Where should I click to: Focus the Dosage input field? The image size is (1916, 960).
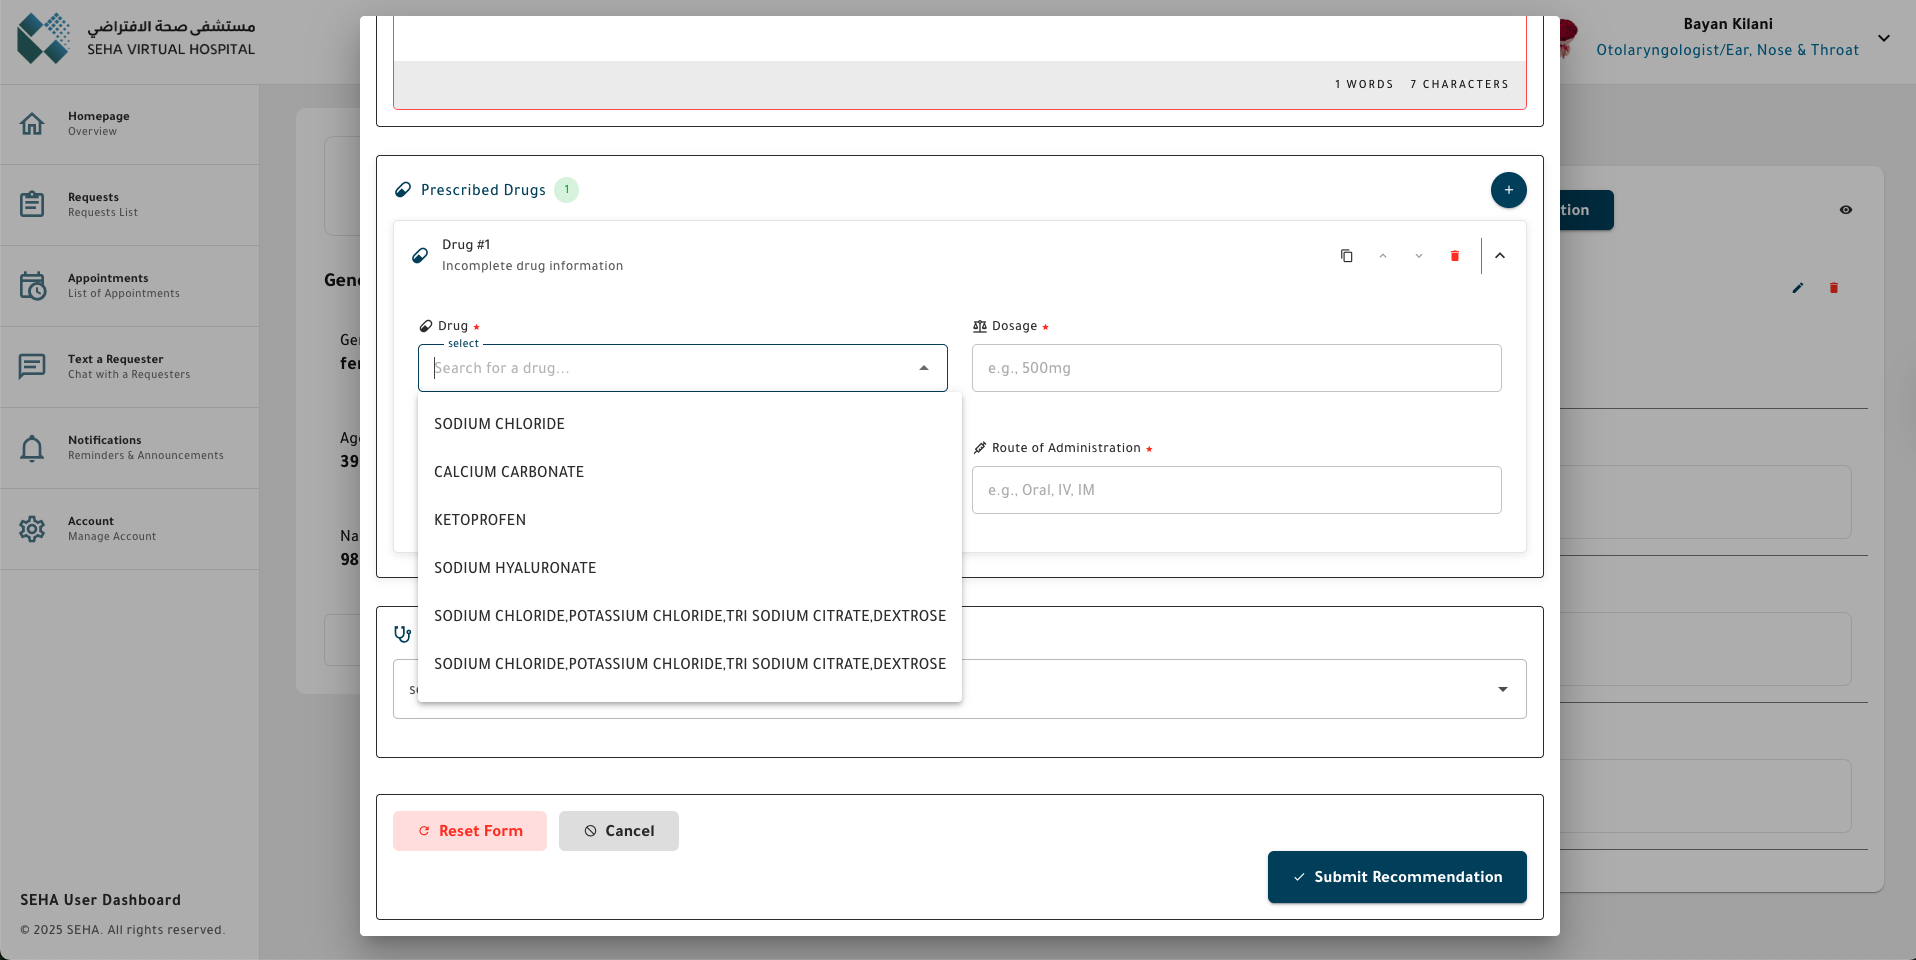click(1236, 368)
